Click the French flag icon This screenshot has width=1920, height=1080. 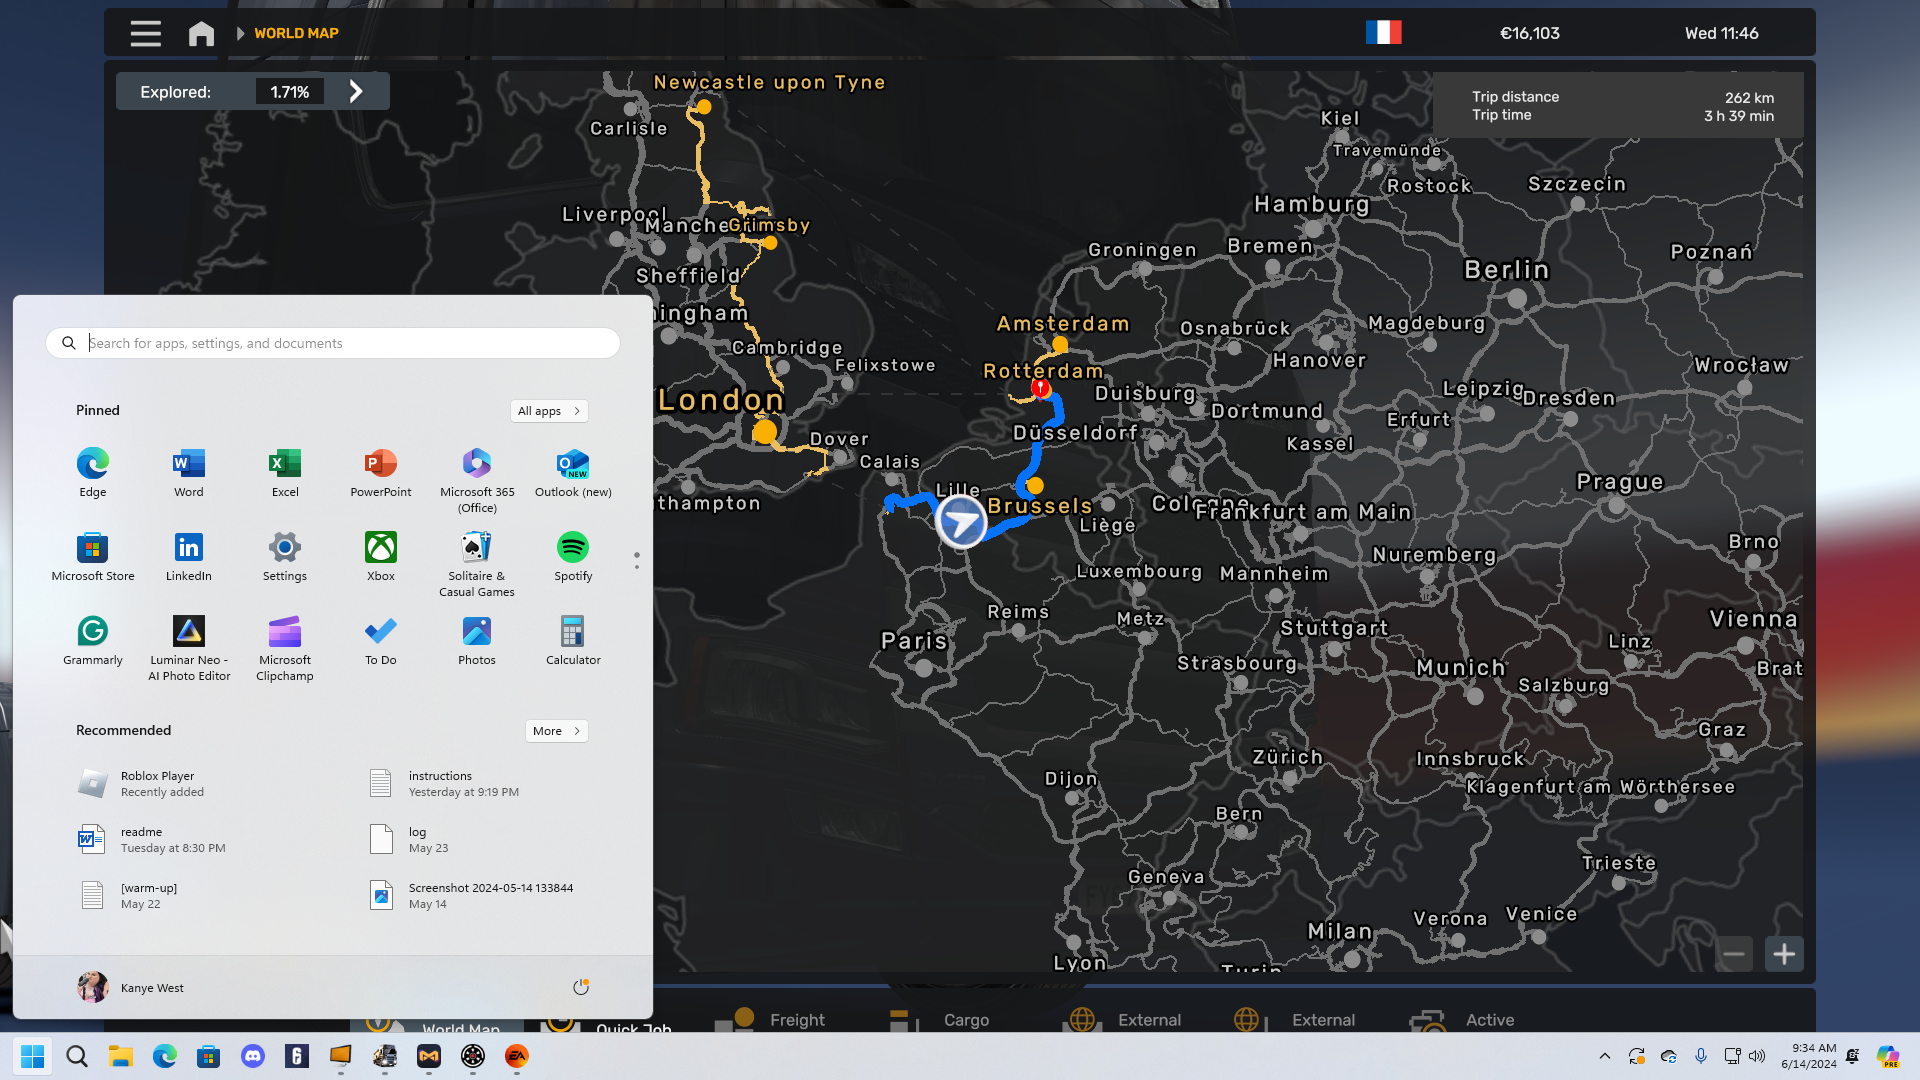1383,33
